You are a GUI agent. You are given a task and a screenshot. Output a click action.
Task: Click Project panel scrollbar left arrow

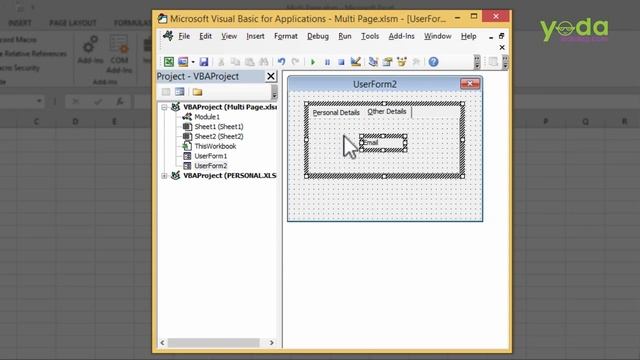[162, 342]
